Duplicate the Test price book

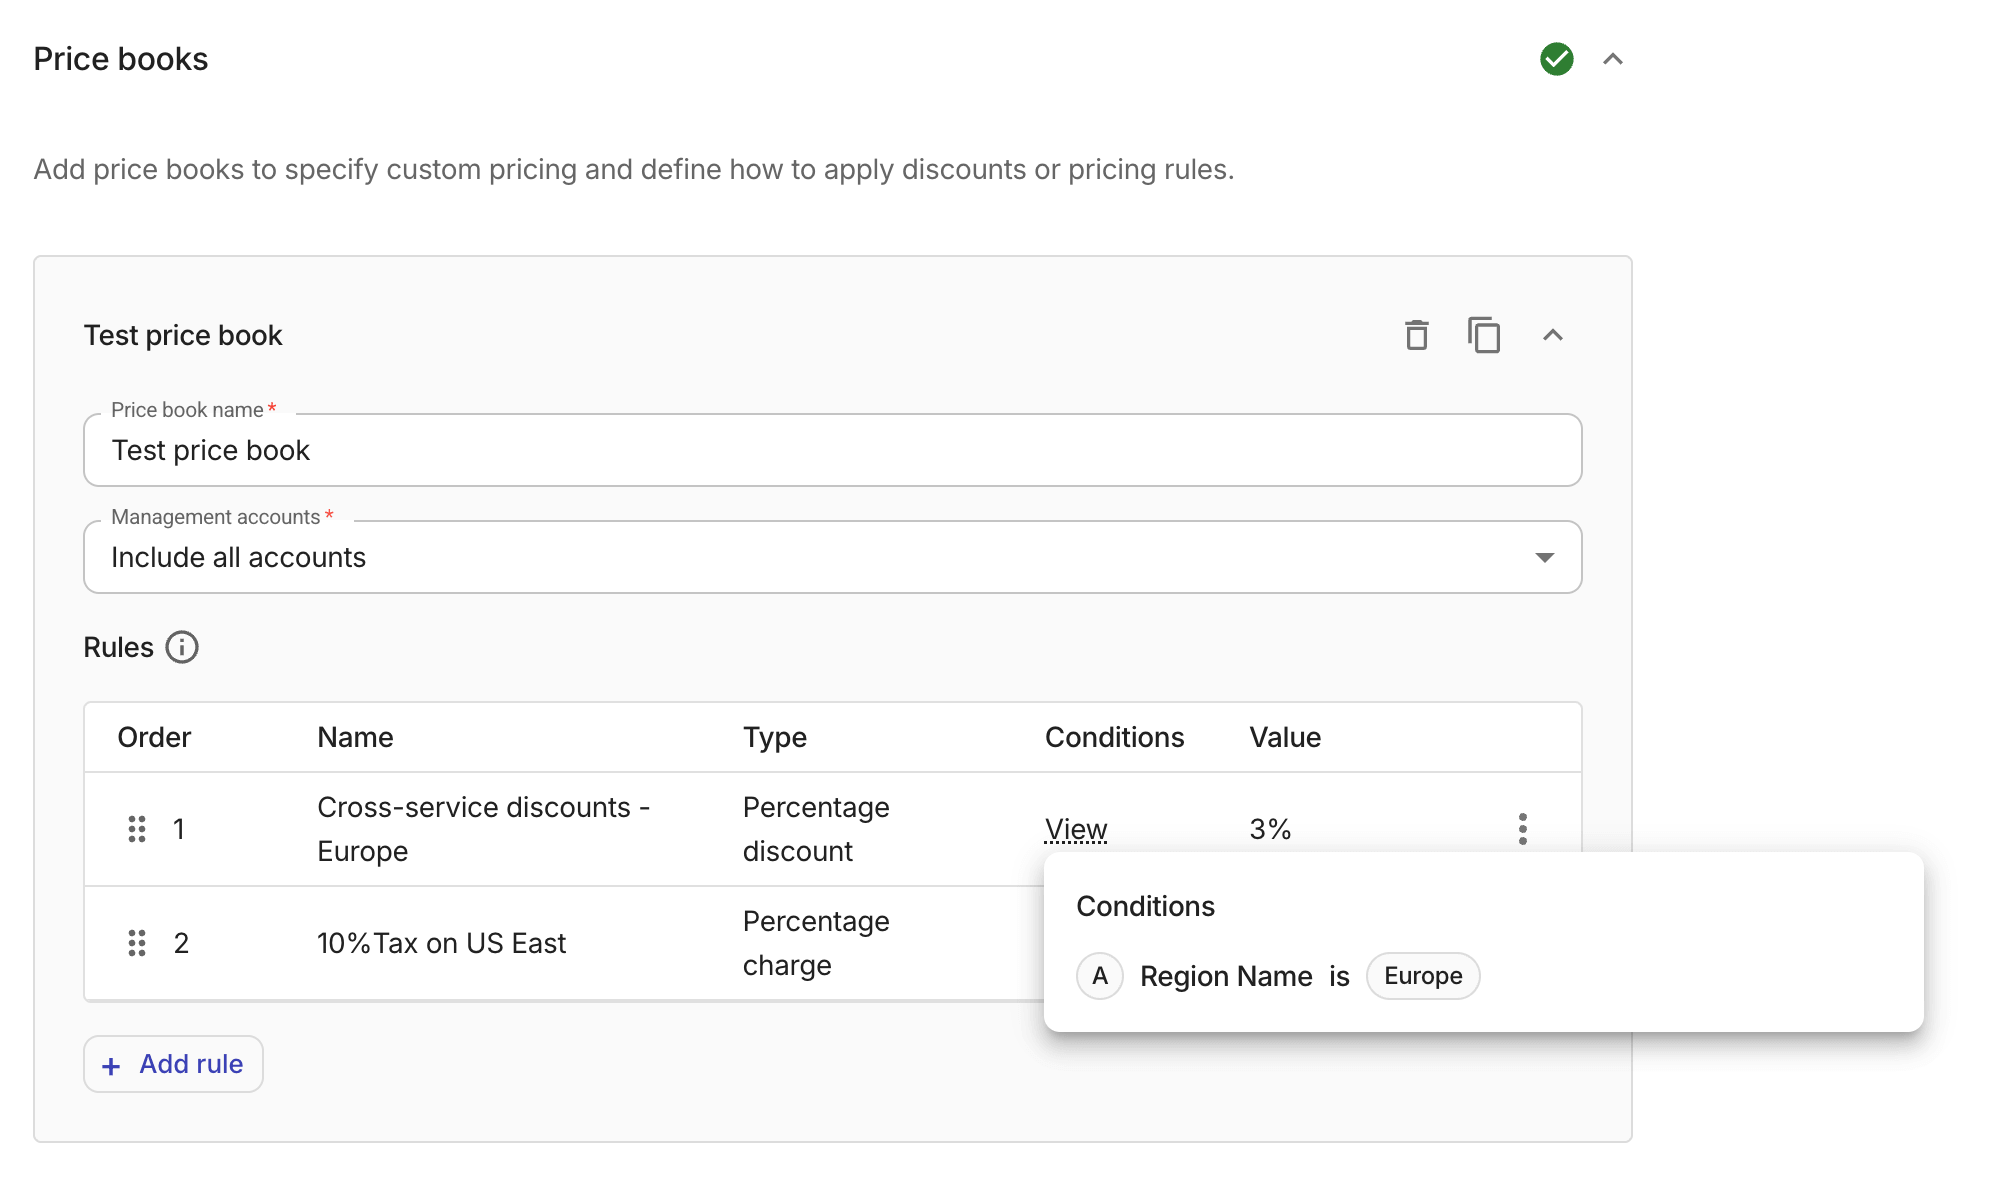click(1484, 335)
